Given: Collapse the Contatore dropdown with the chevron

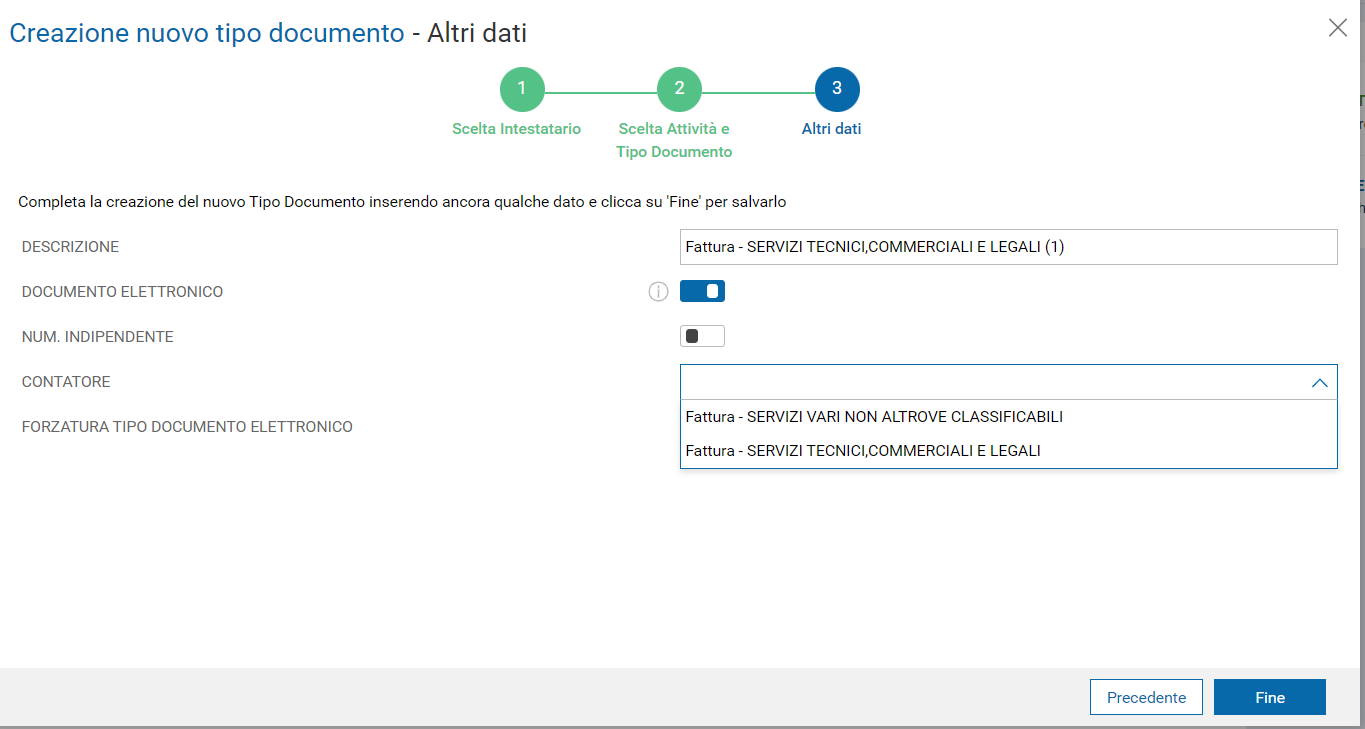Looking at the screenshot, I should (x=1319, y=382).
